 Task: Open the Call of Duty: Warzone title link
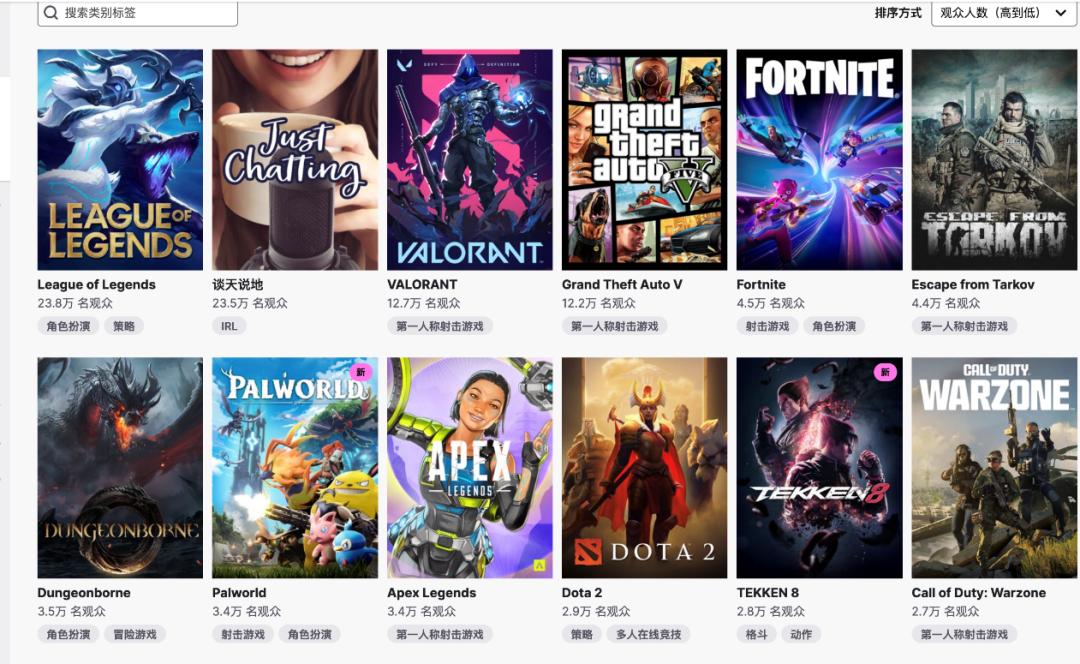coord(978,592)
